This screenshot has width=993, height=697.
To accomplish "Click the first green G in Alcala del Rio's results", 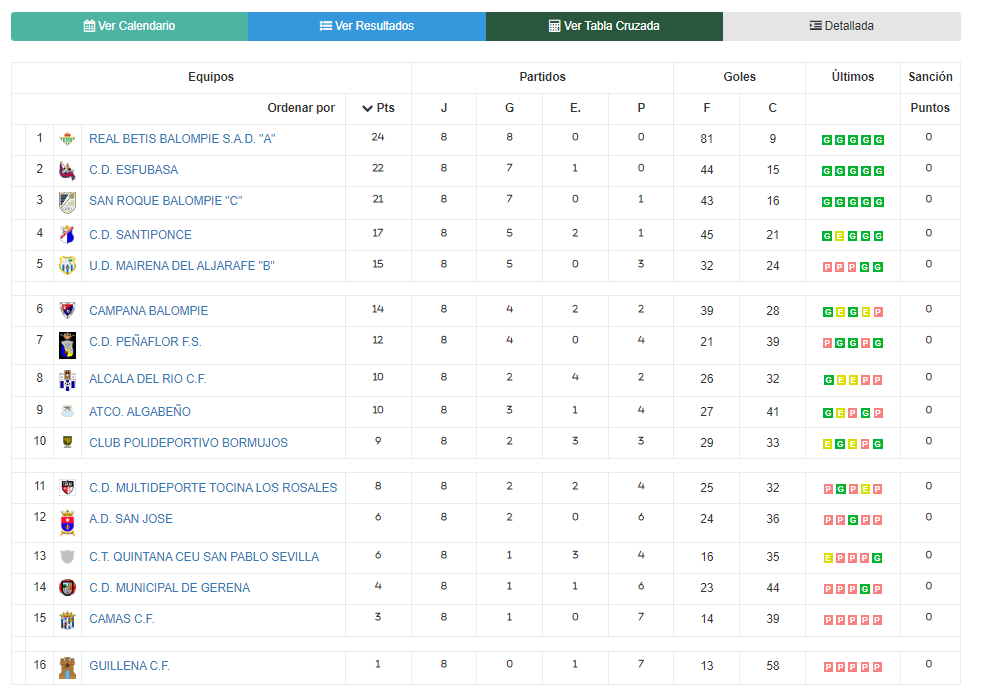I will (828, 380).
